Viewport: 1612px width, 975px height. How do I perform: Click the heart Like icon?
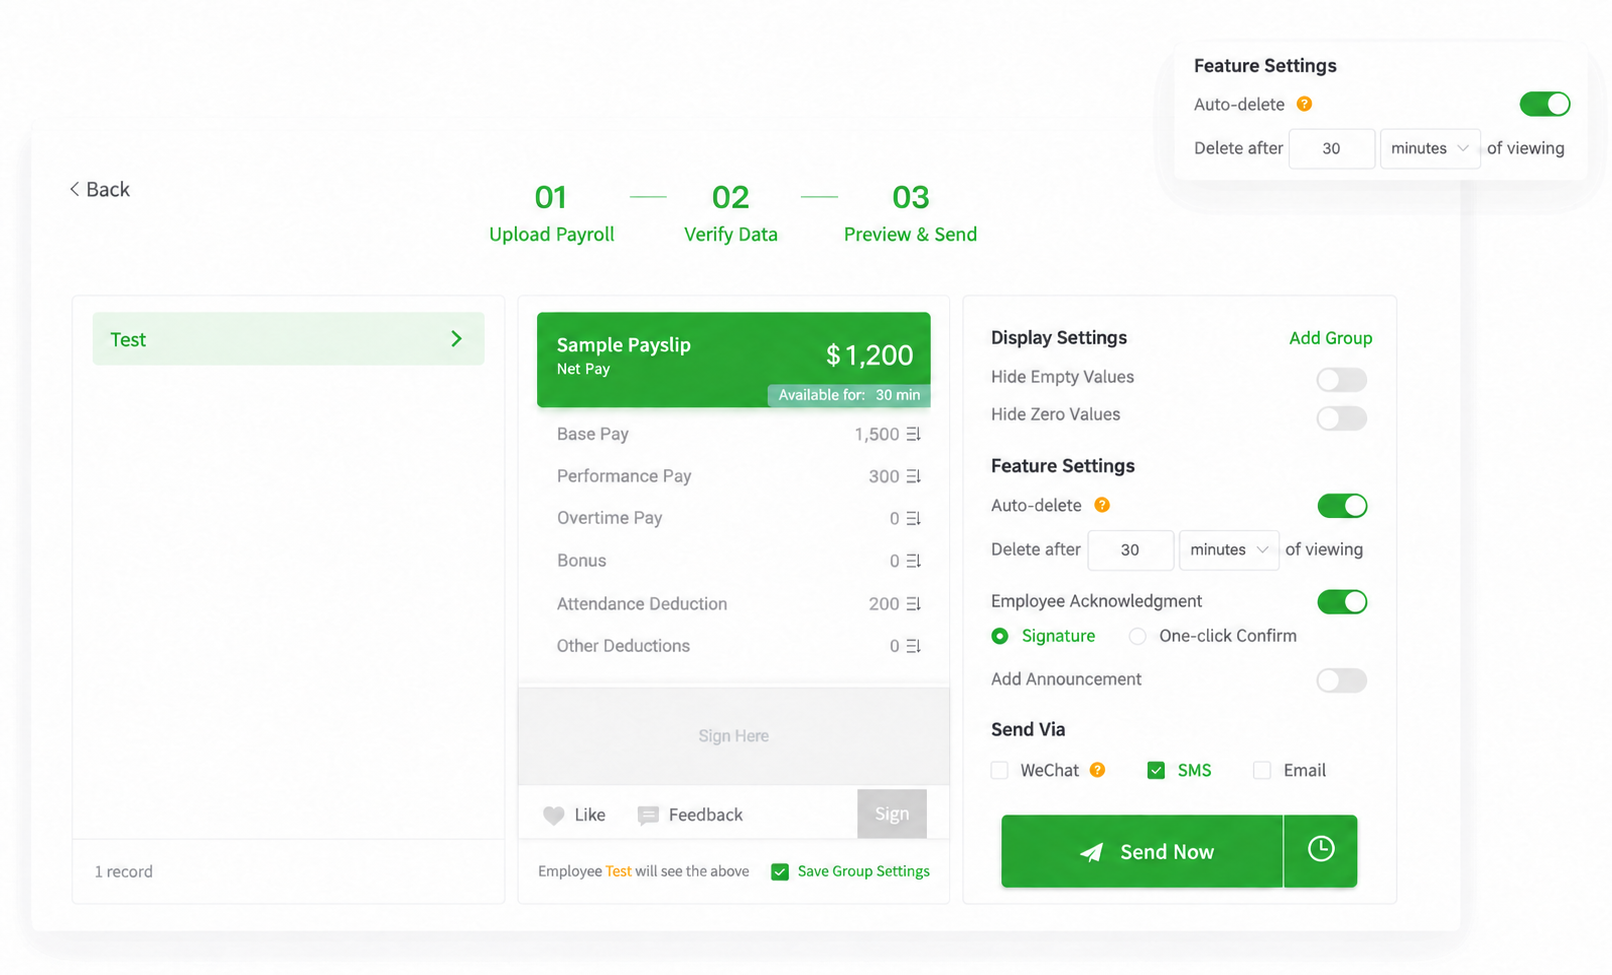tap(553, 815)
